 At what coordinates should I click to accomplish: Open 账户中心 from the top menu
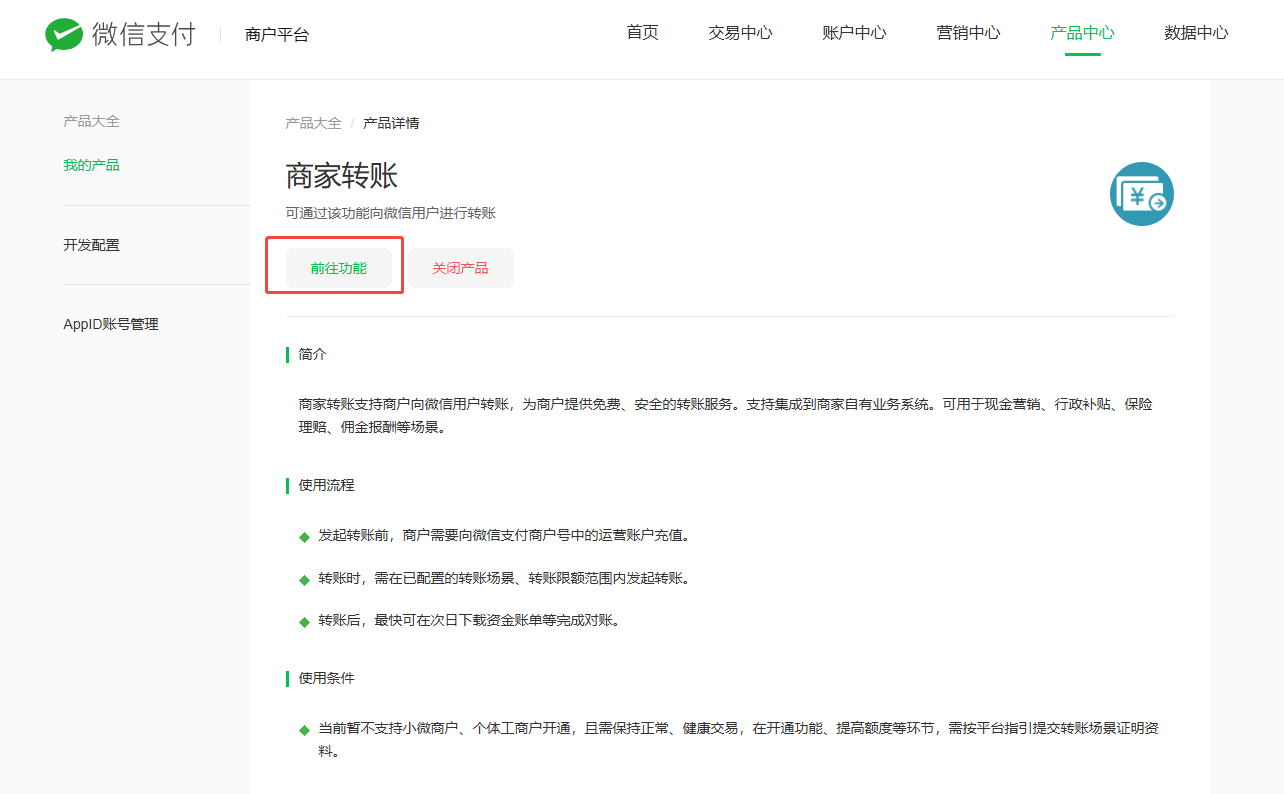(x=854, y=33)
